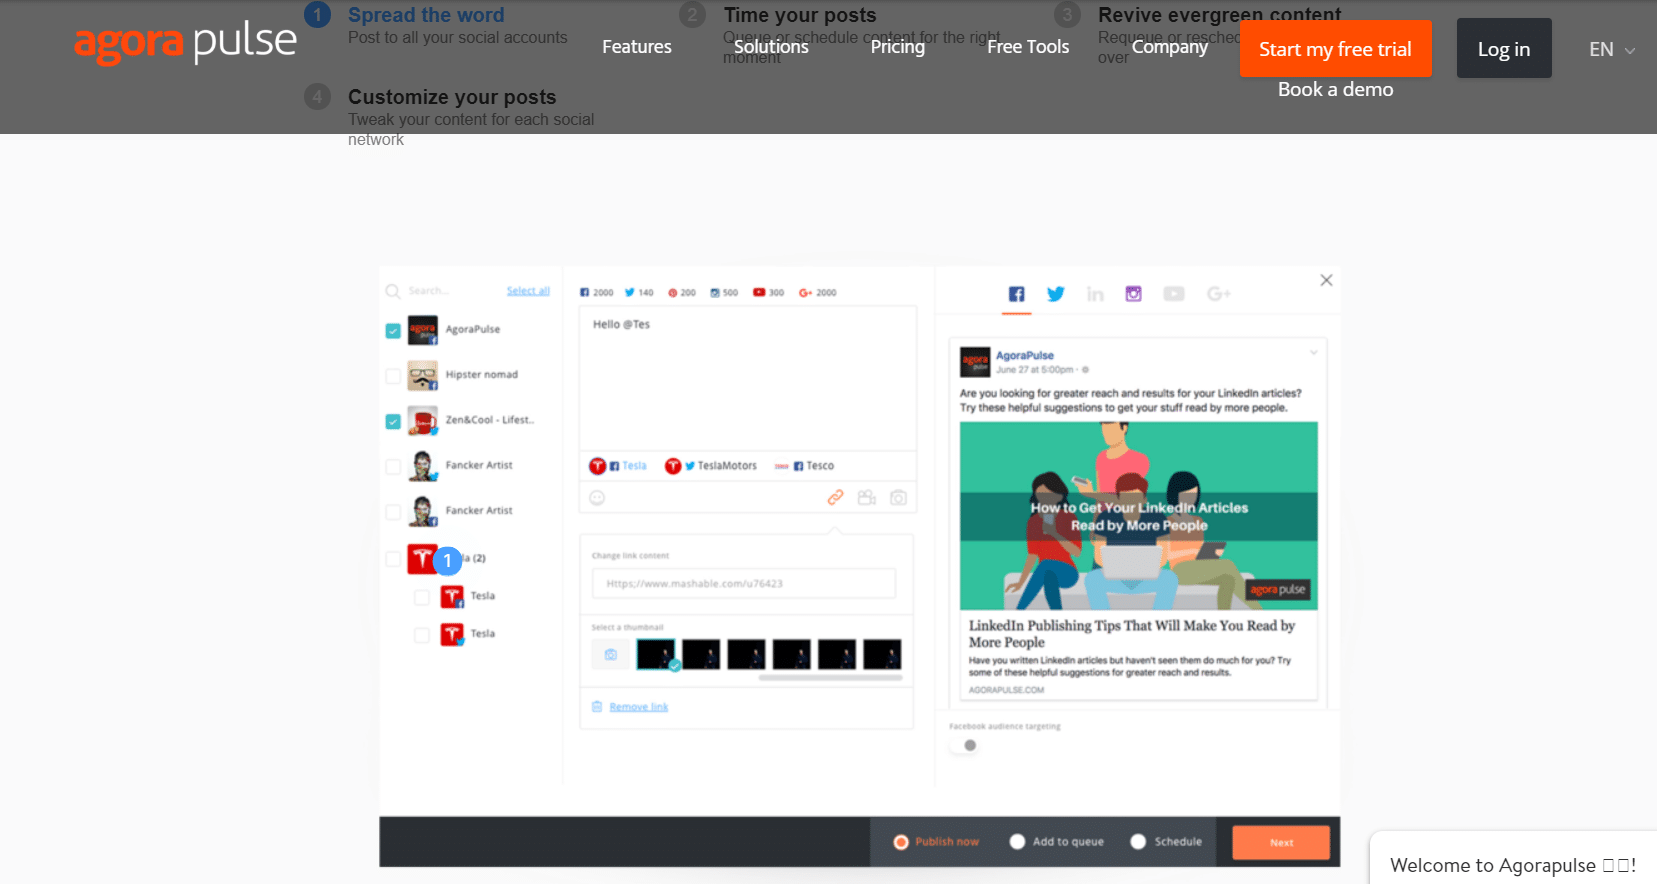Close the publishing preview with the X
Image resolution: width=1657 pixels, height=884 pixels.
coord(1326,280)
